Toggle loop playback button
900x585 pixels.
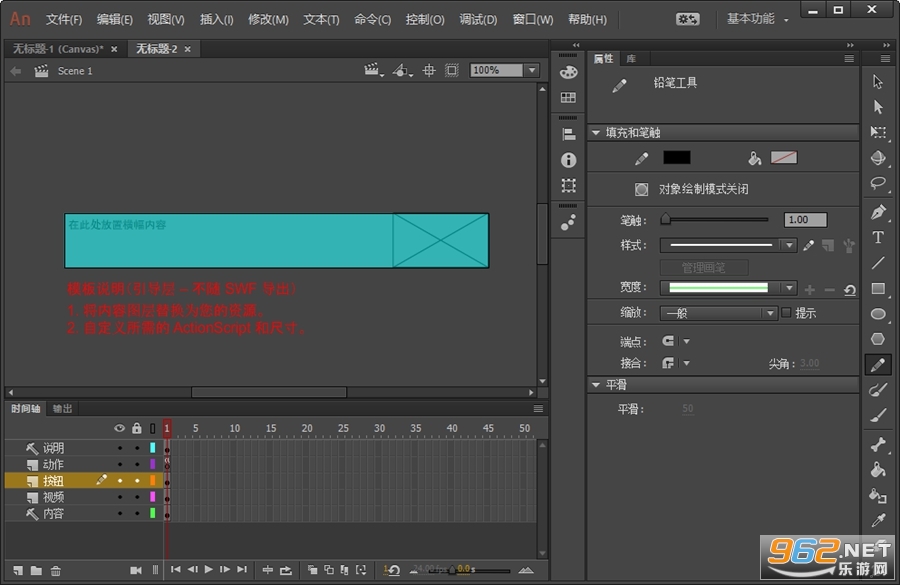click(x=286, y=570)
